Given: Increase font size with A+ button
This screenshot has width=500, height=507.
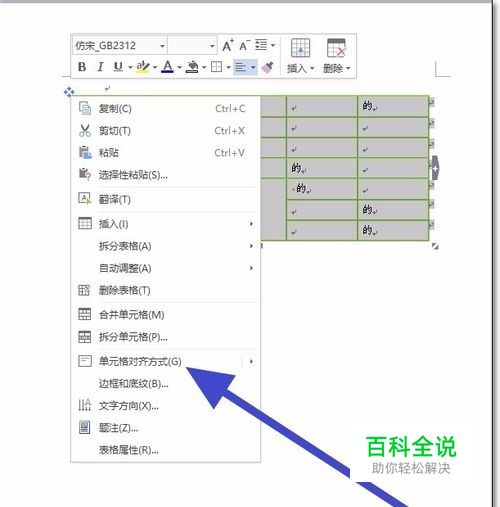Looking at the screenshot, I should coord(228,45).
